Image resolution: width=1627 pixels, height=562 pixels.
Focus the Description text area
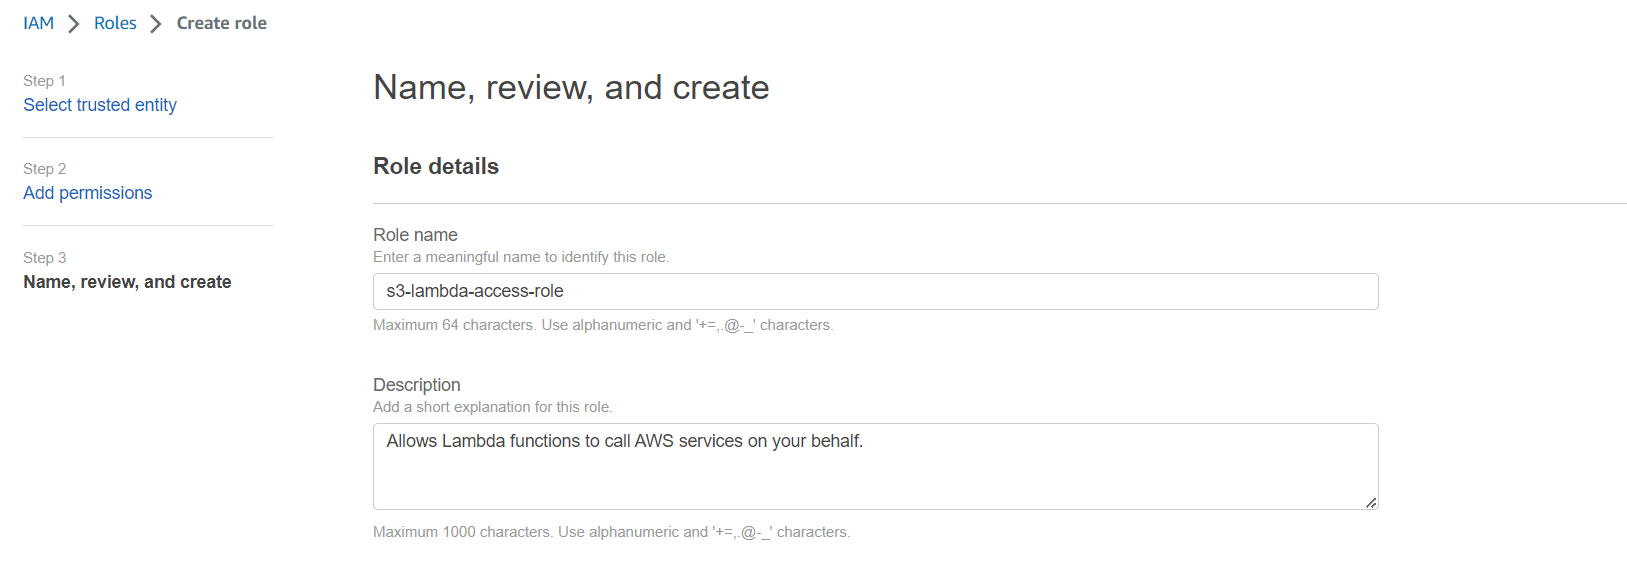(876, 466)
